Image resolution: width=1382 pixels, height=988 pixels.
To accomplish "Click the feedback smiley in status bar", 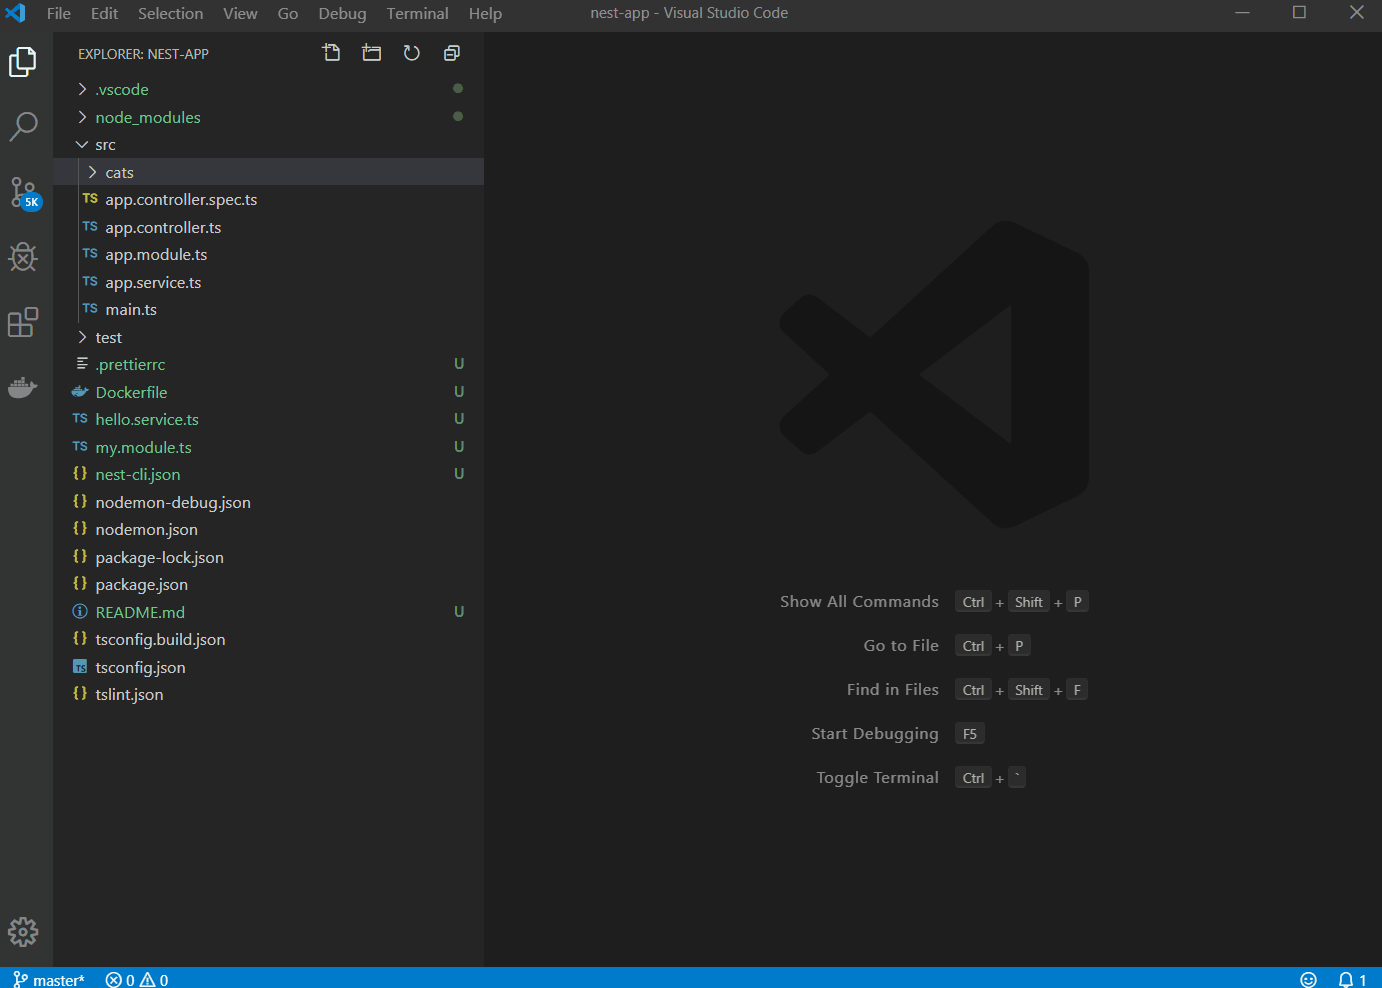I will pyautogui.click(x=1308, y=979).
